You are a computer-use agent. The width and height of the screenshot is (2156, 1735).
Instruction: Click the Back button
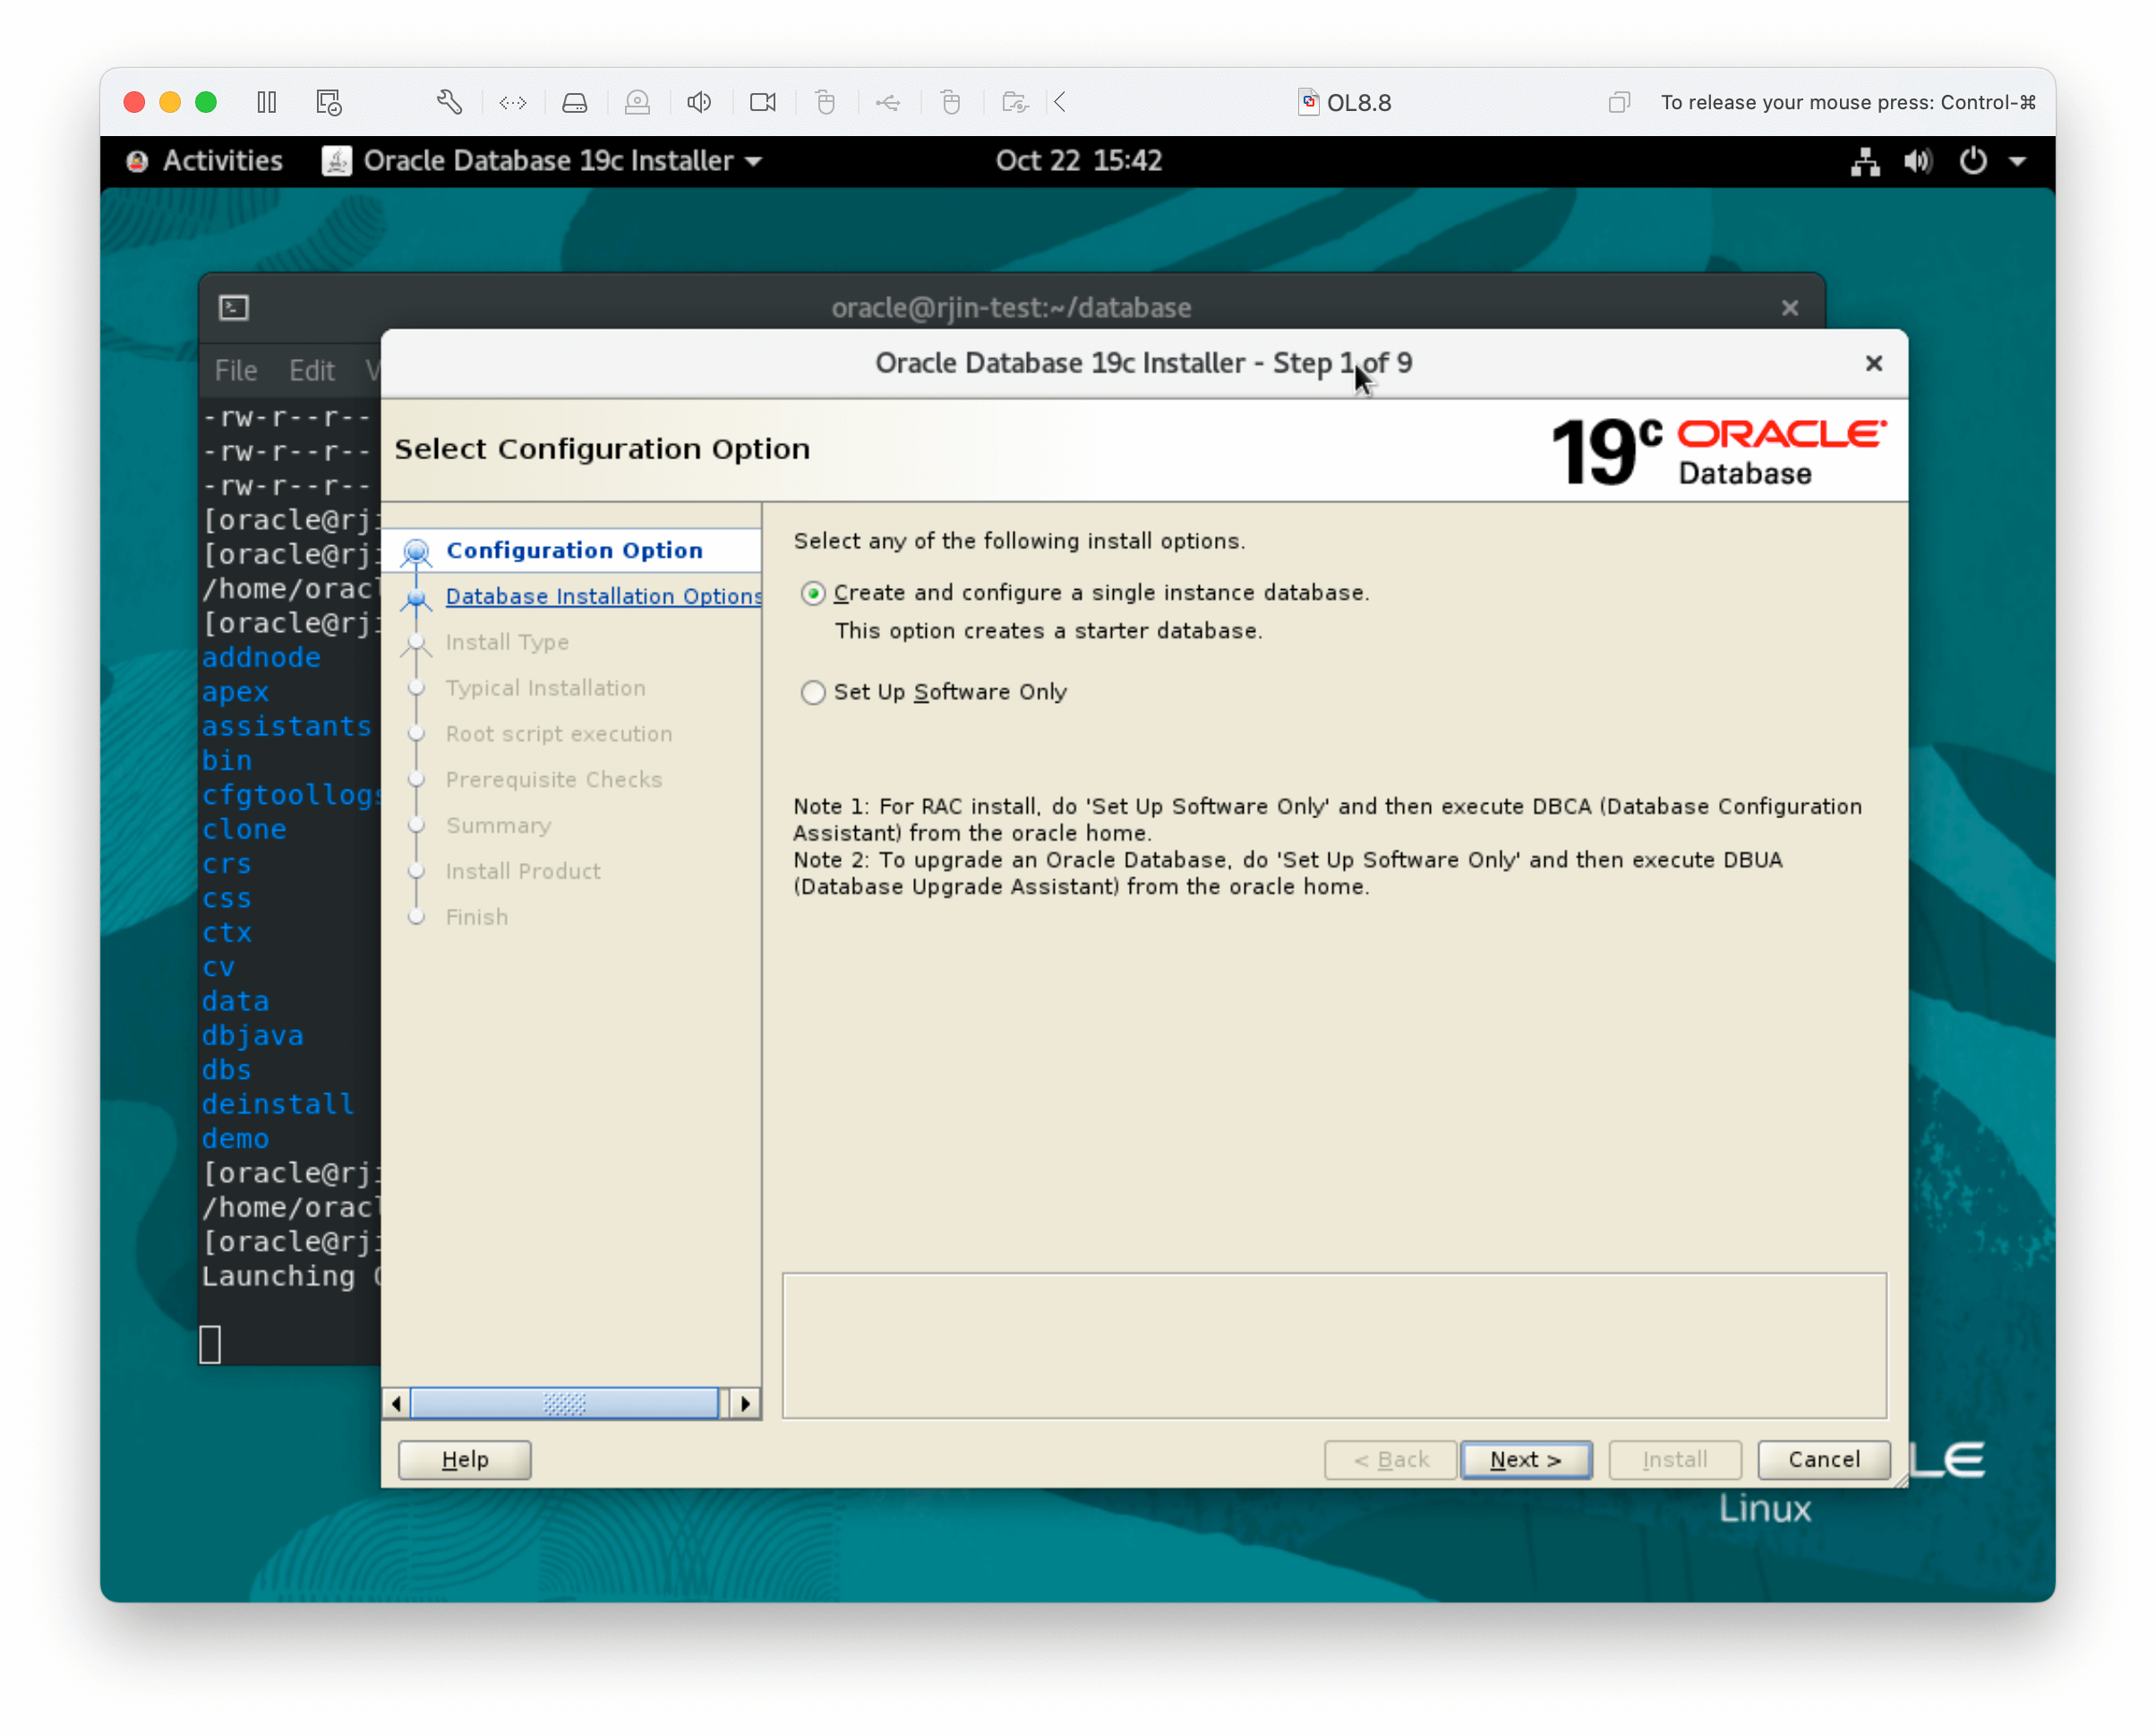[1390, 1459]
